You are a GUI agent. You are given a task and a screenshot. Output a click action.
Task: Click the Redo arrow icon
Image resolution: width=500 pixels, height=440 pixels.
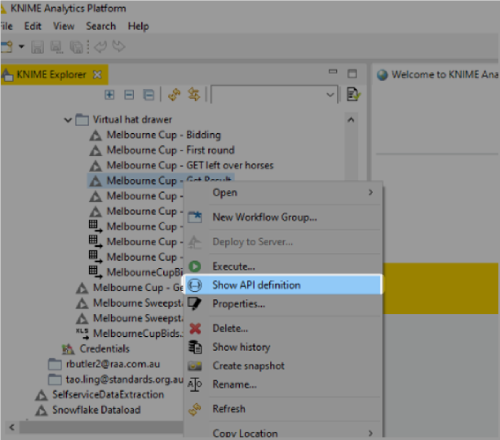tap(119, 46)
